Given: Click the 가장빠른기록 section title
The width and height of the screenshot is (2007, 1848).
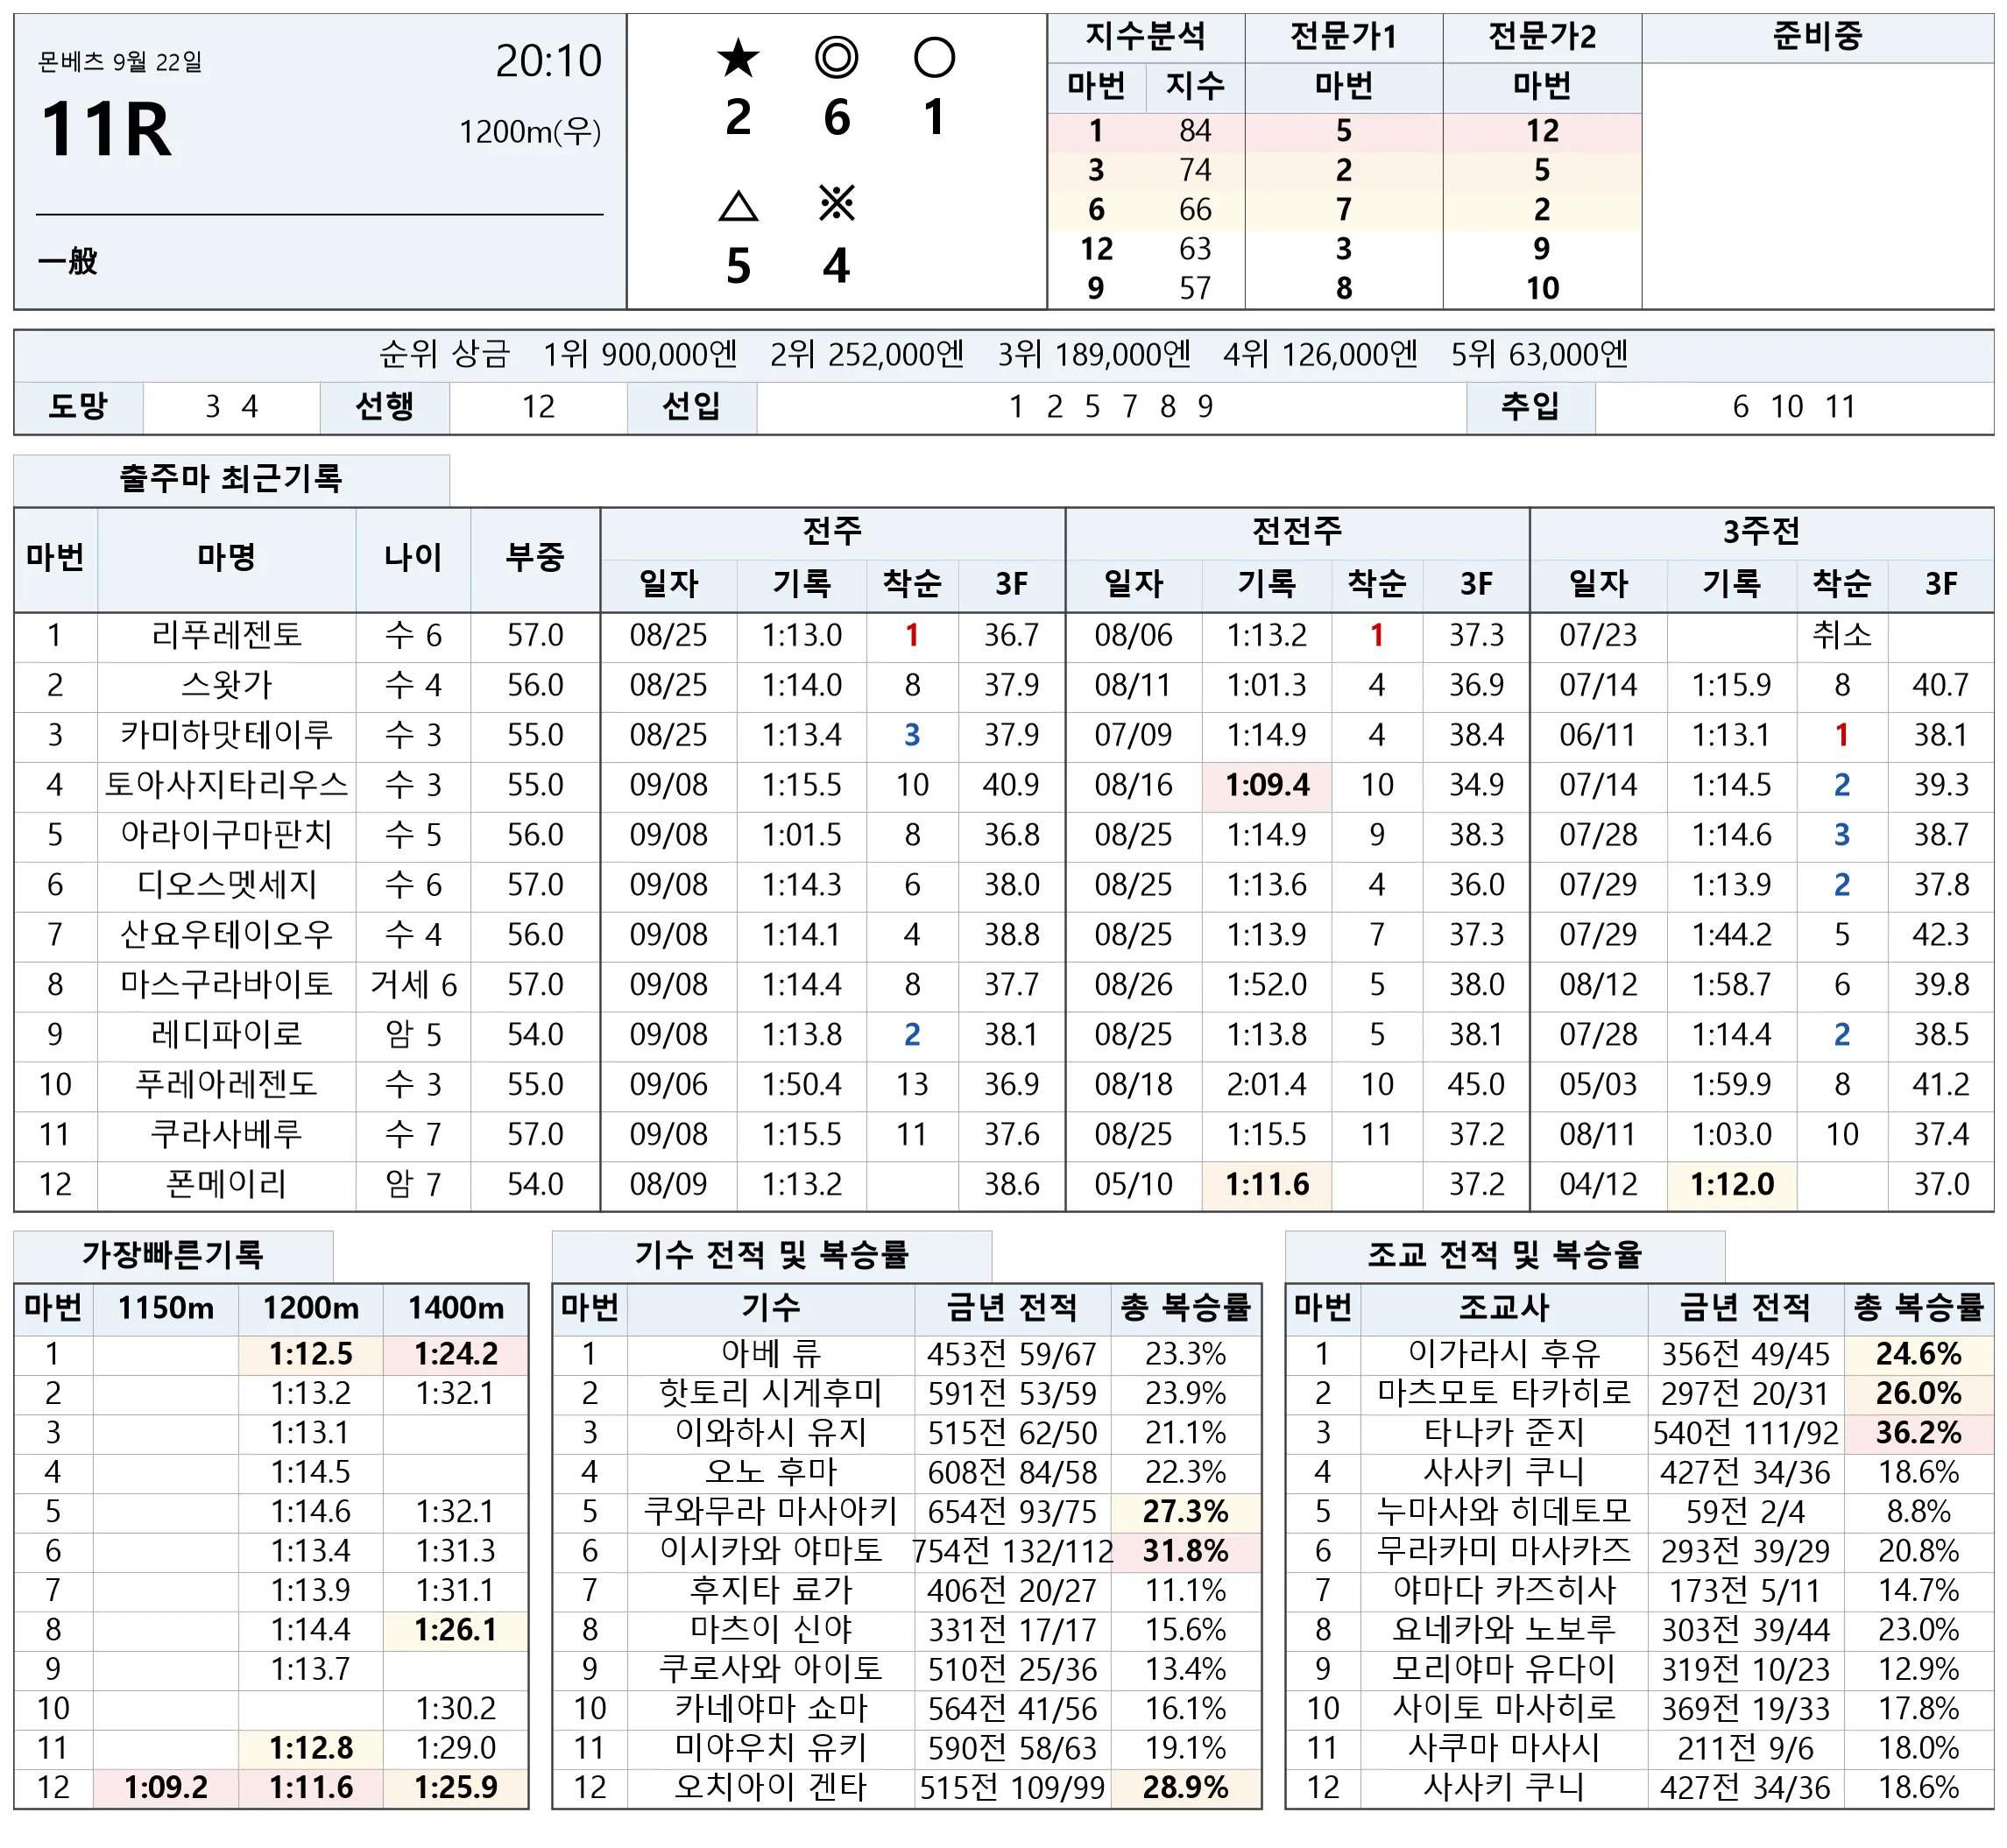Looking at the screenshot, I should [173, 1255].
